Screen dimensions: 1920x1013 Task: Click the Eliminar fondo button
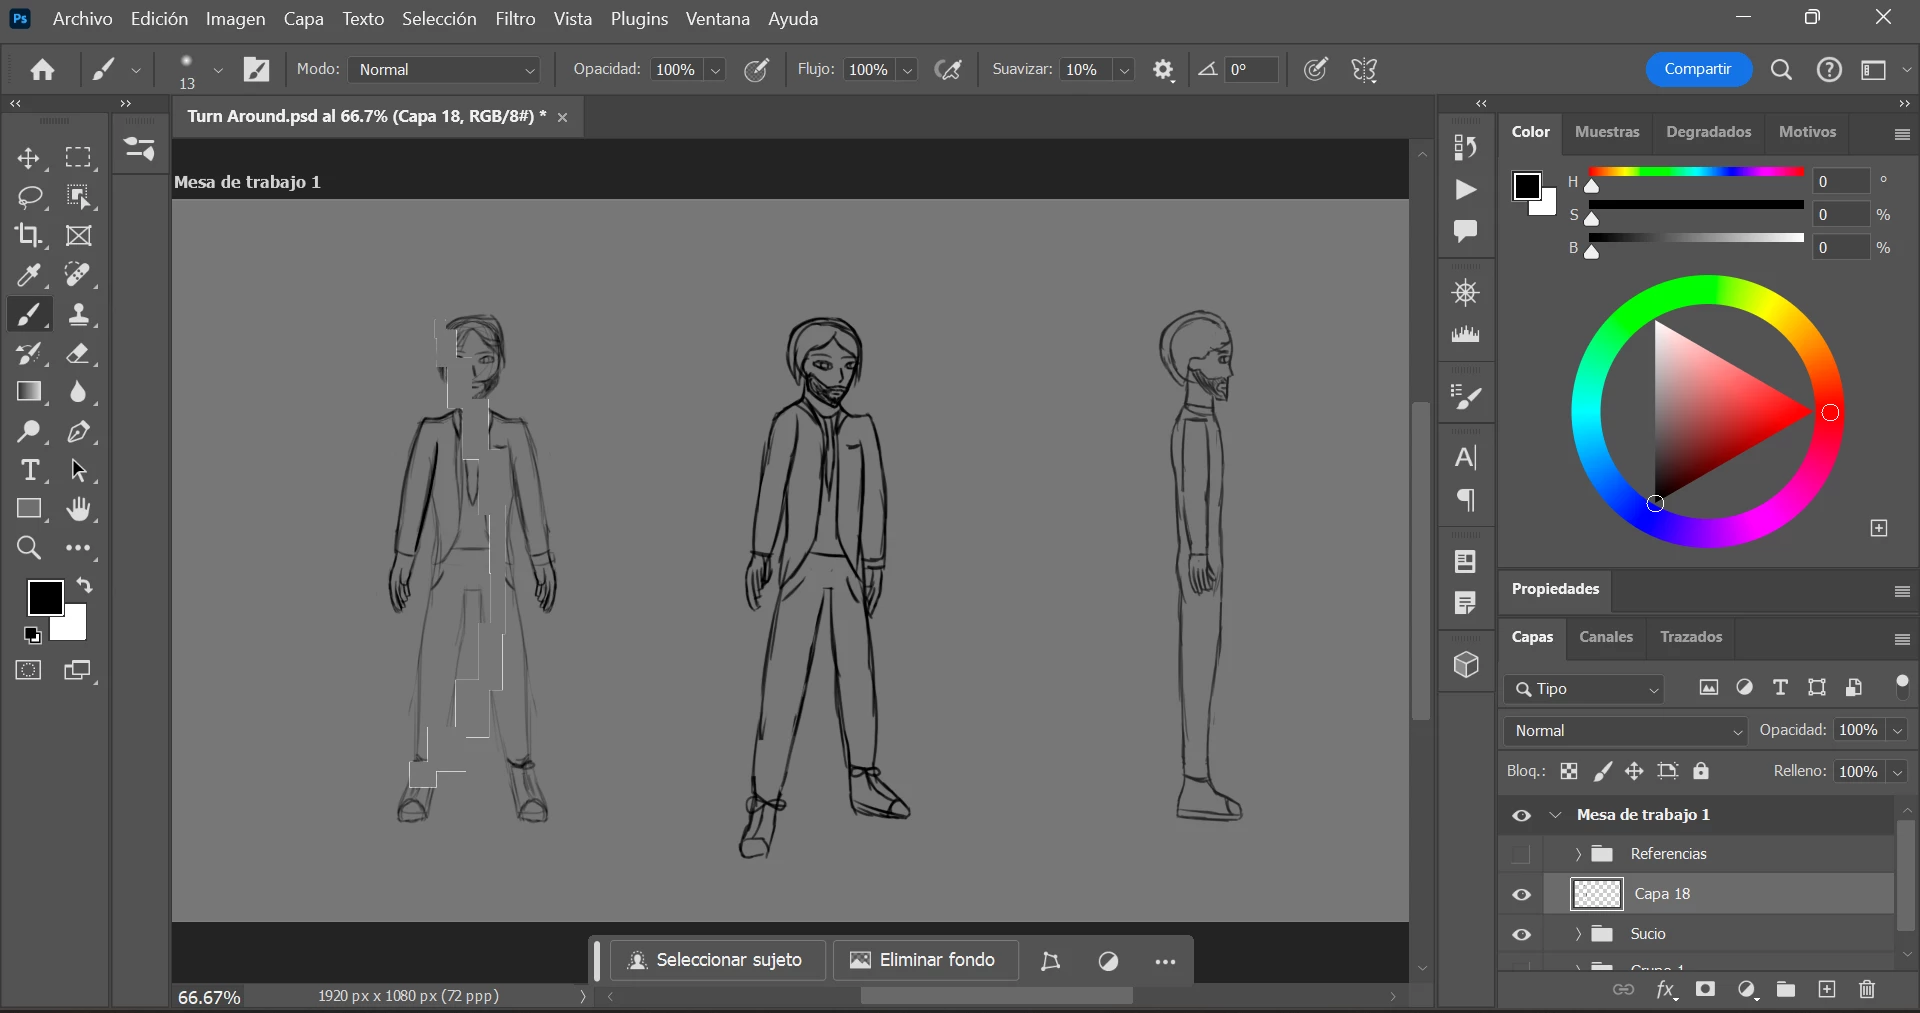point(924,960)
